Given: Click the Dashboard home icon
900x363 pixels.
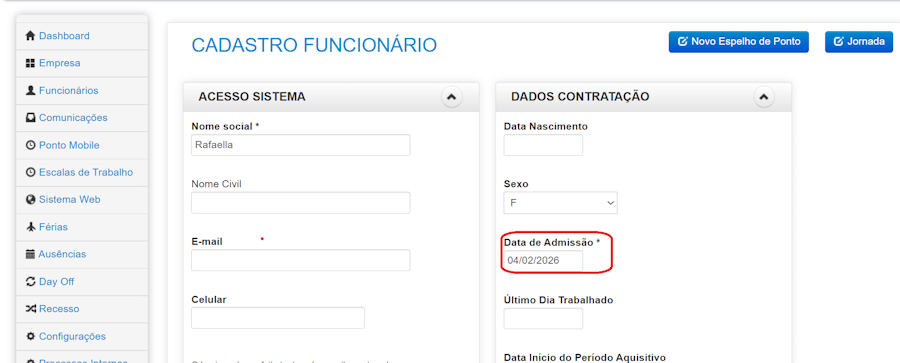Looking at the screenshot, I should point(31,36).
